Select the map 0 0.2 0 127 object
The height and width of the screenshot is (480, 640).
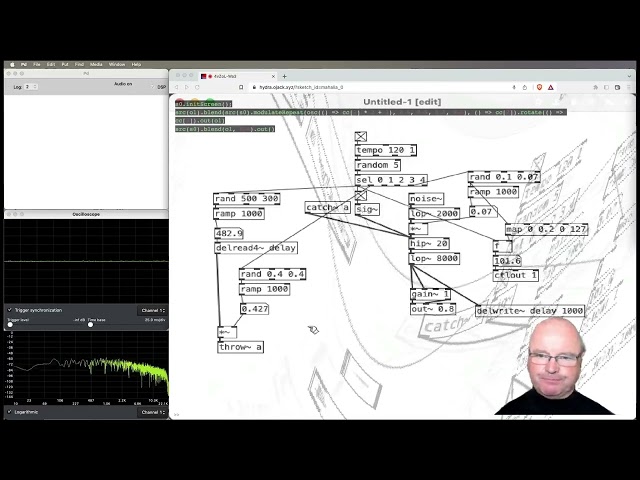click(x=547, y=229)
